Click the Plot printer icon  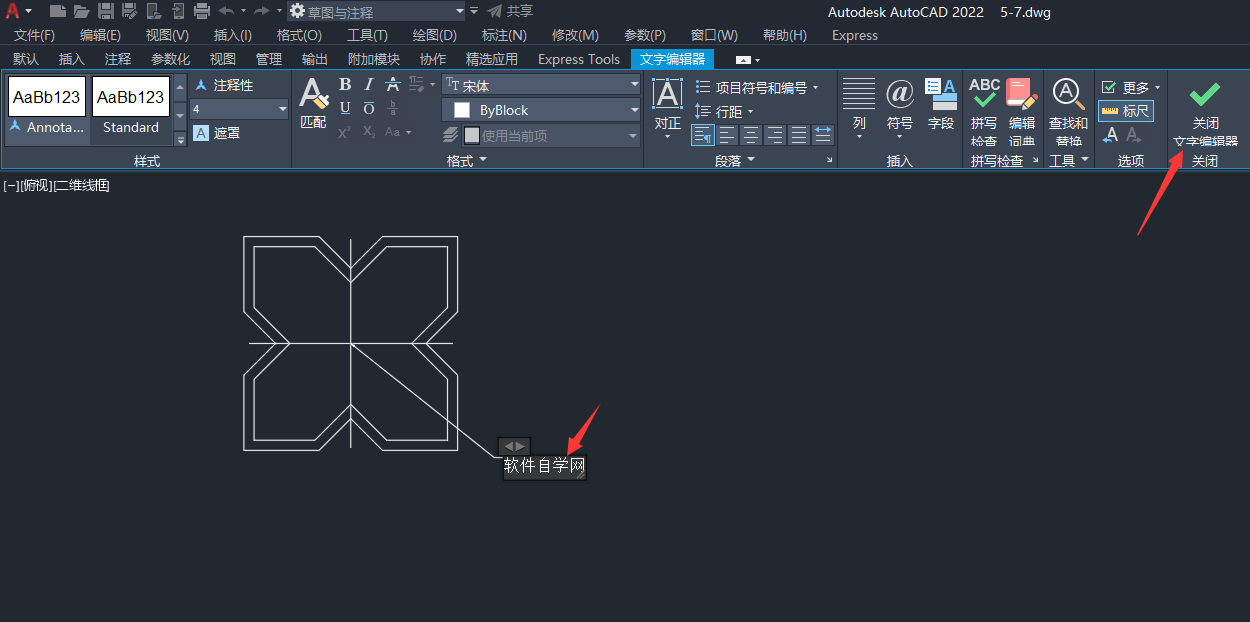pyautogui.click(x=201, y=11)
